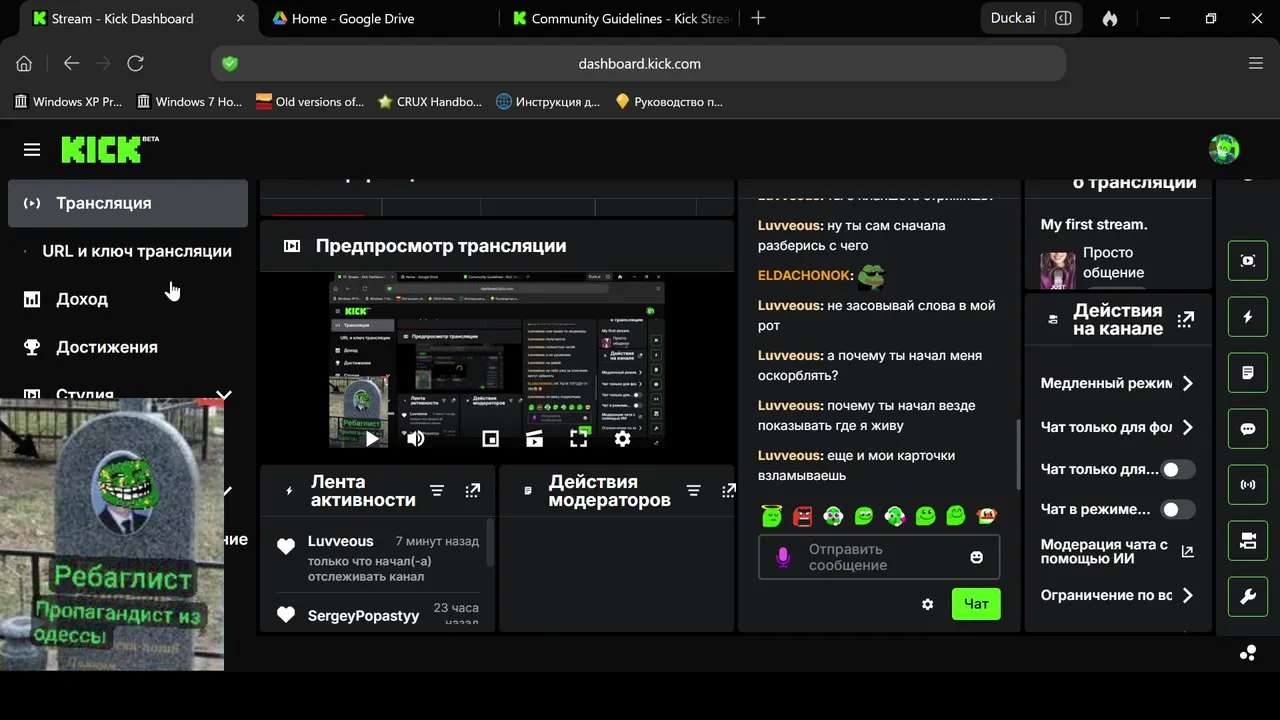Click the right sidebar lightning activity icon
This screenshot has height=720, width=1280.
pyautogui.click(x=1248, y=317)
